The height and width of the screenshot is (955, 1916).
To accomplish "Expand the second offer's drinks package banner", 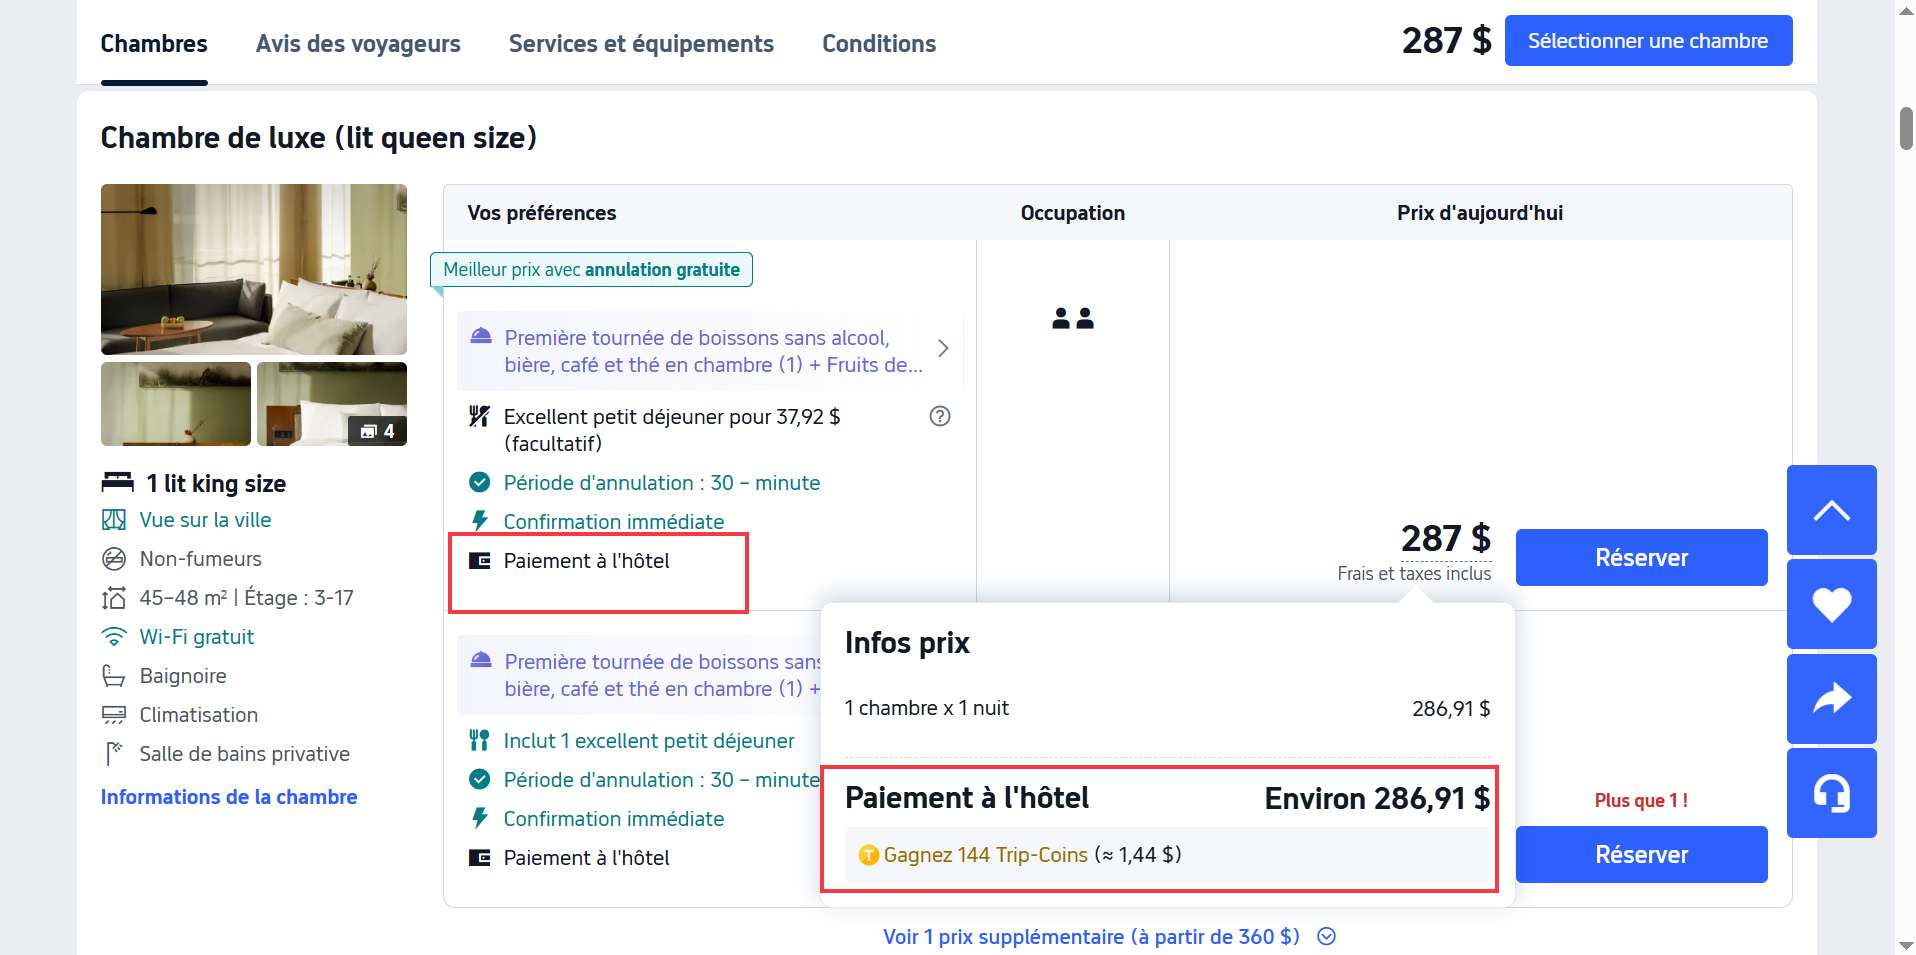I will [x=640, y=675].
